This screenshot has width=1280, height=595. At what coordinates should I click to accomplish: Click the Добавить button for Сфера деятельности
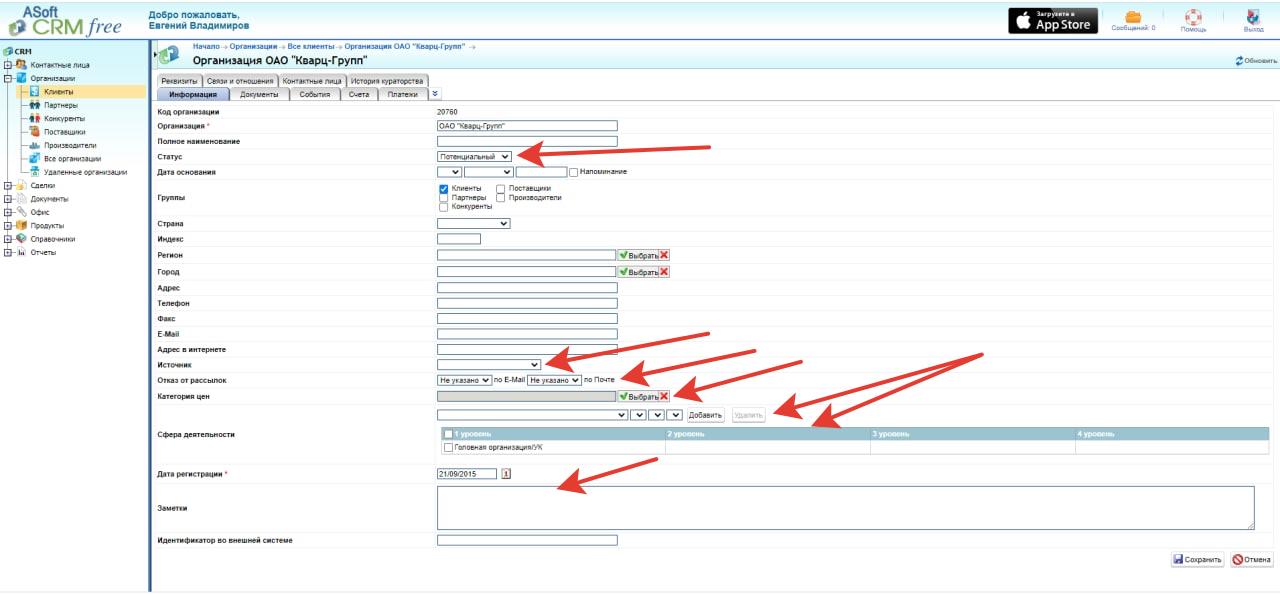click(x=705, y=415)
